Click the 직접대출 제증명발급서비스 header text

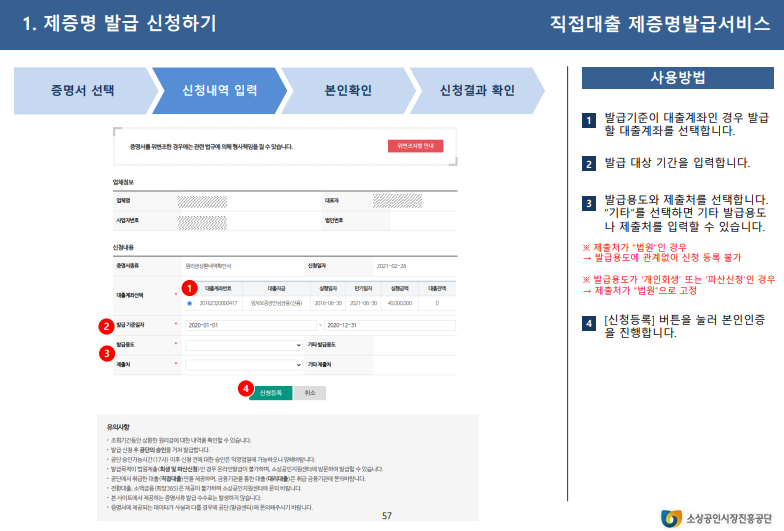[x=660, y=24]
